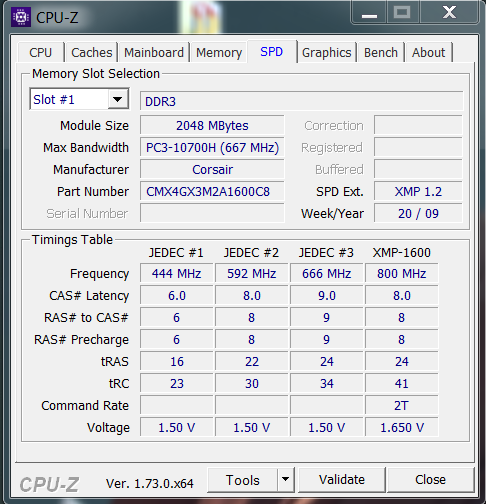Click the empty Correction field
This screenshot has width=486, height=504.
coord(418,126)
